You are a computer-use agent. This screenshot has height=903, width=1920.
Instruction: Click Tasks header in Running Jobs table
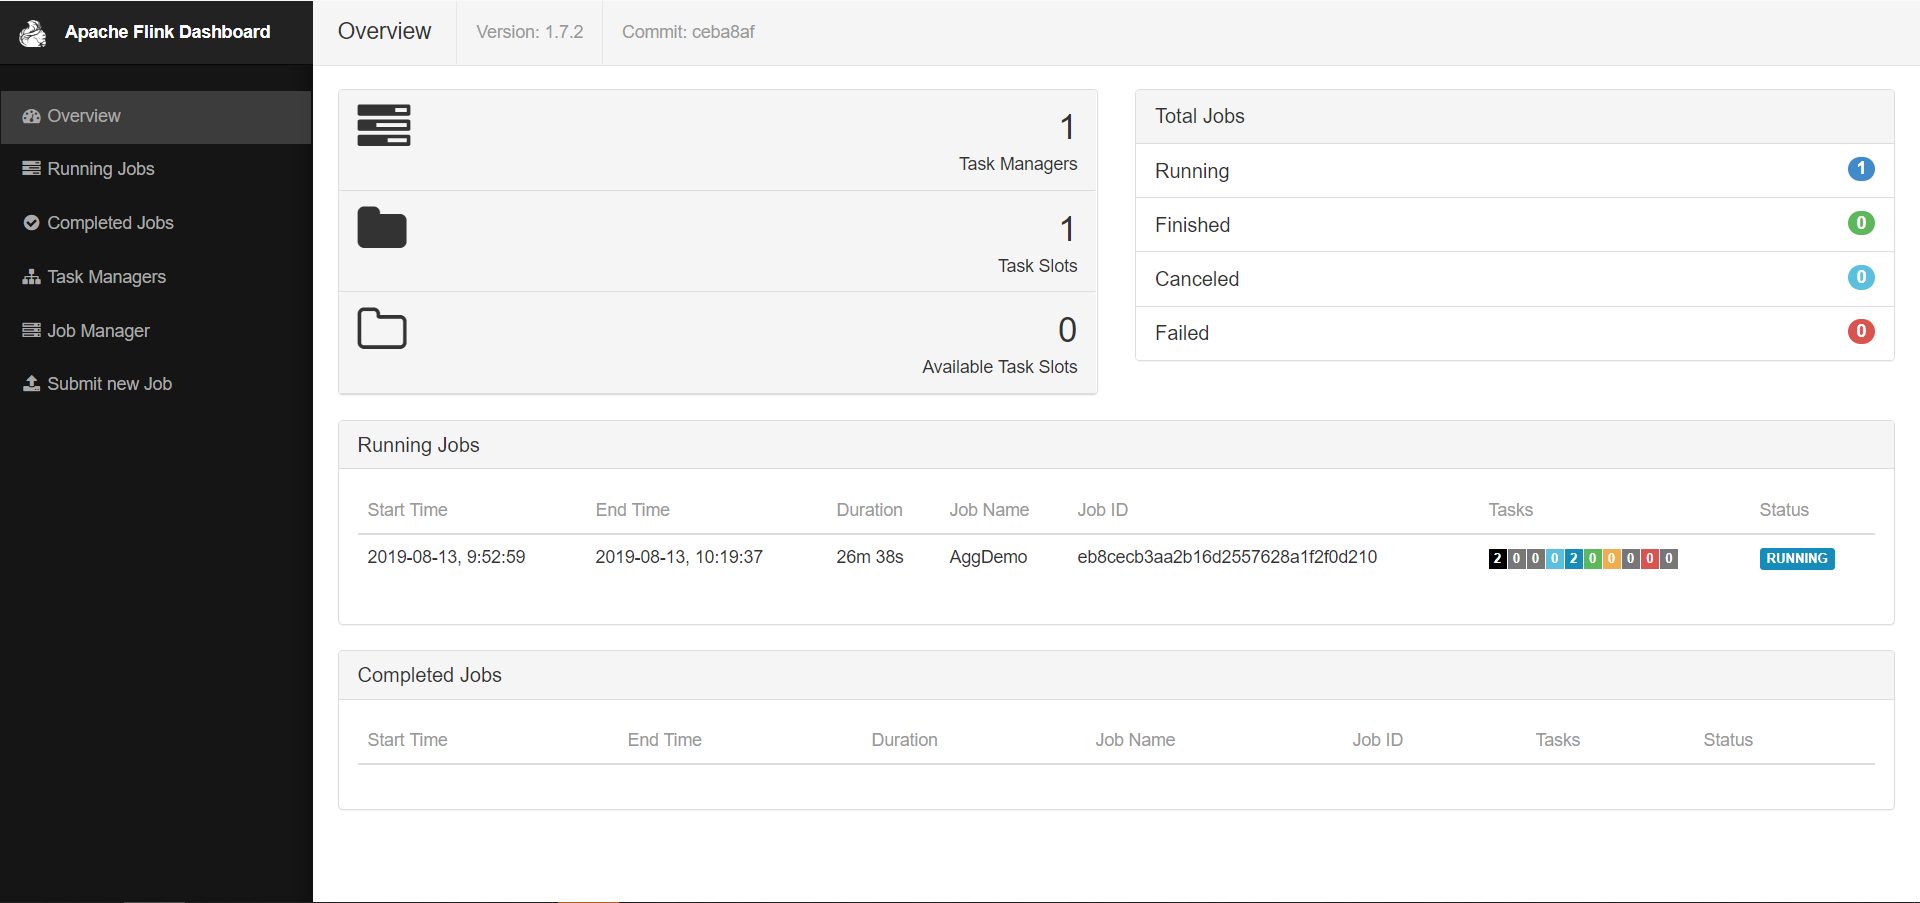(1510, 510)
